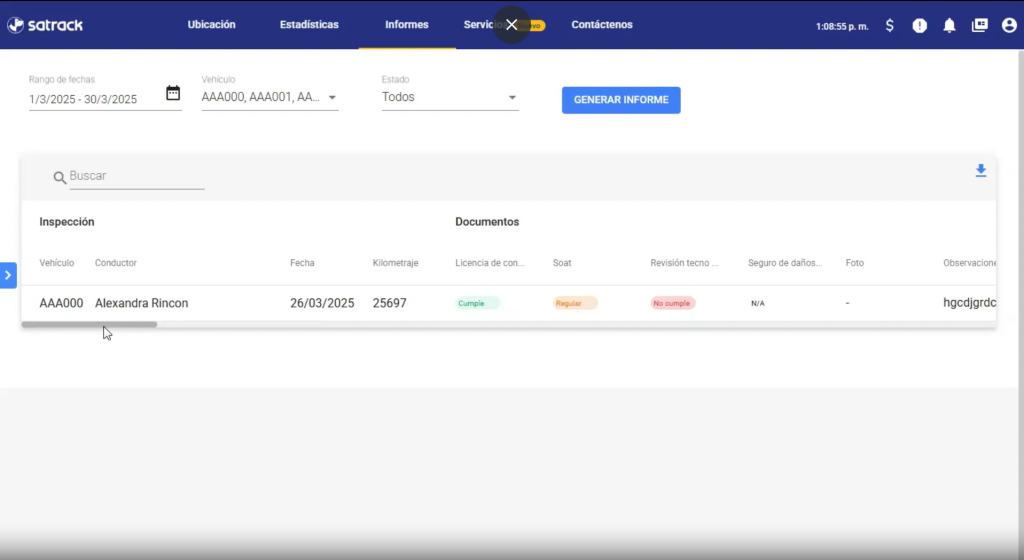
Task: Click the Fecha column header
Action: (x=302, y=263)
